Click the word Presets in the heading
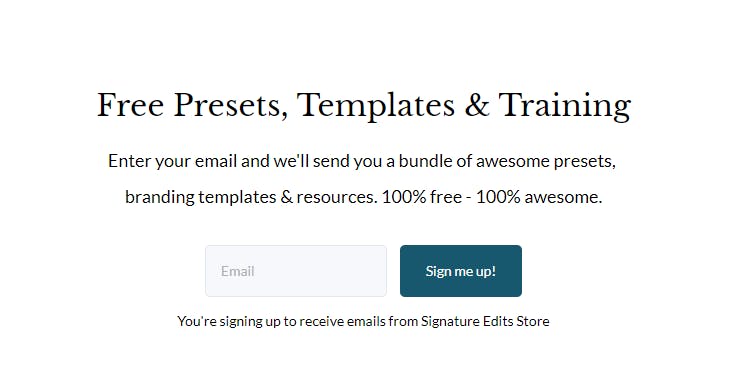This screenshot has width=739, height=366. coord(230,106)
